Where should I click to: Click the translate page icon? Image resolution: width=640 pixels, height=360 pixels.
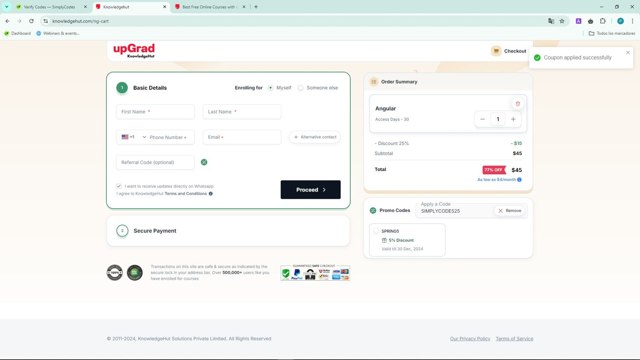pos(551,21)
